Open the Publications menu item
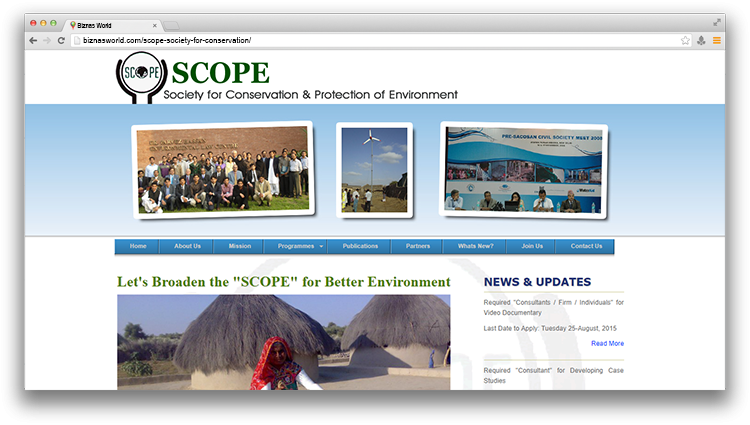750x425 pixels. pyautogui.click(x=360, y=246)
